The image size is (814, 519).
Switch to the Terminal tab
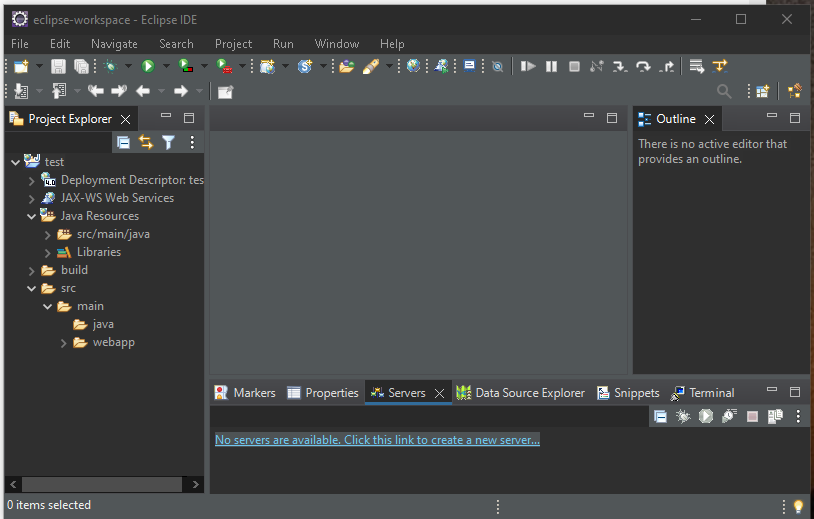(702, 393)
